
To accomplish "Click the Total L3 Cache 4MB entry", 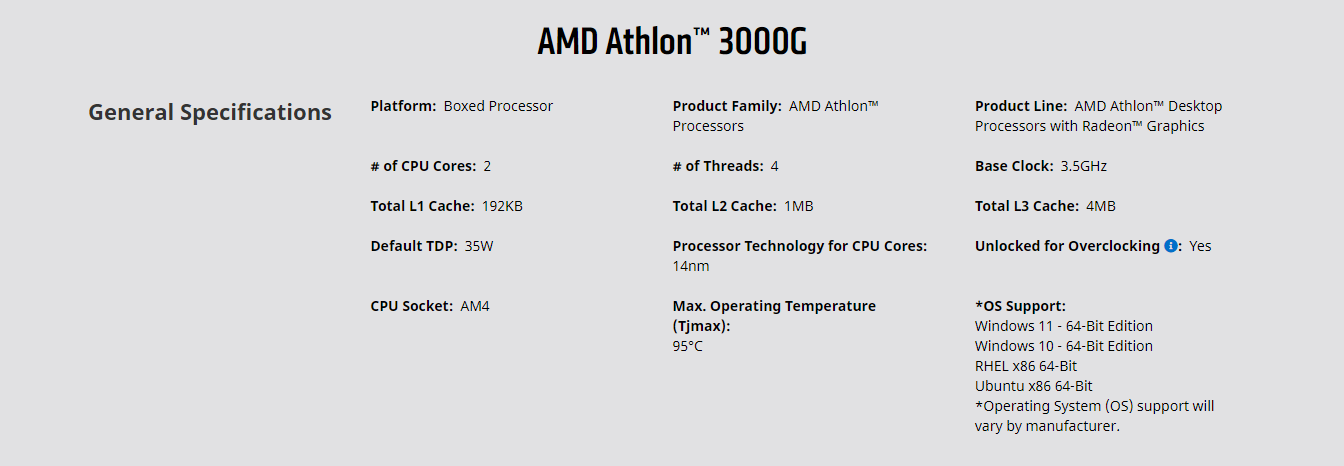I will click(x=1045, y=206).
